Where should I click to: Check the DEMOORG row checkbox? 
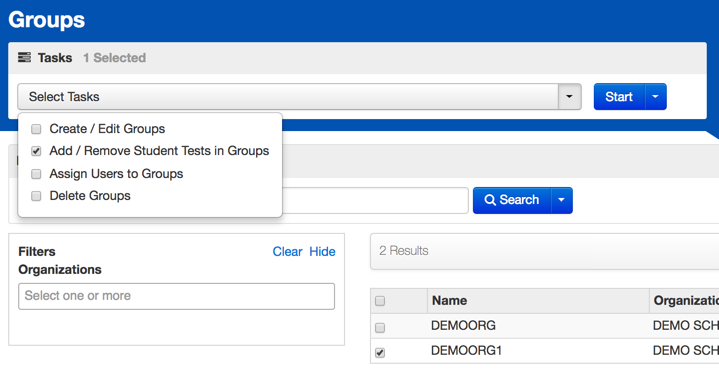tap(380, 328)
